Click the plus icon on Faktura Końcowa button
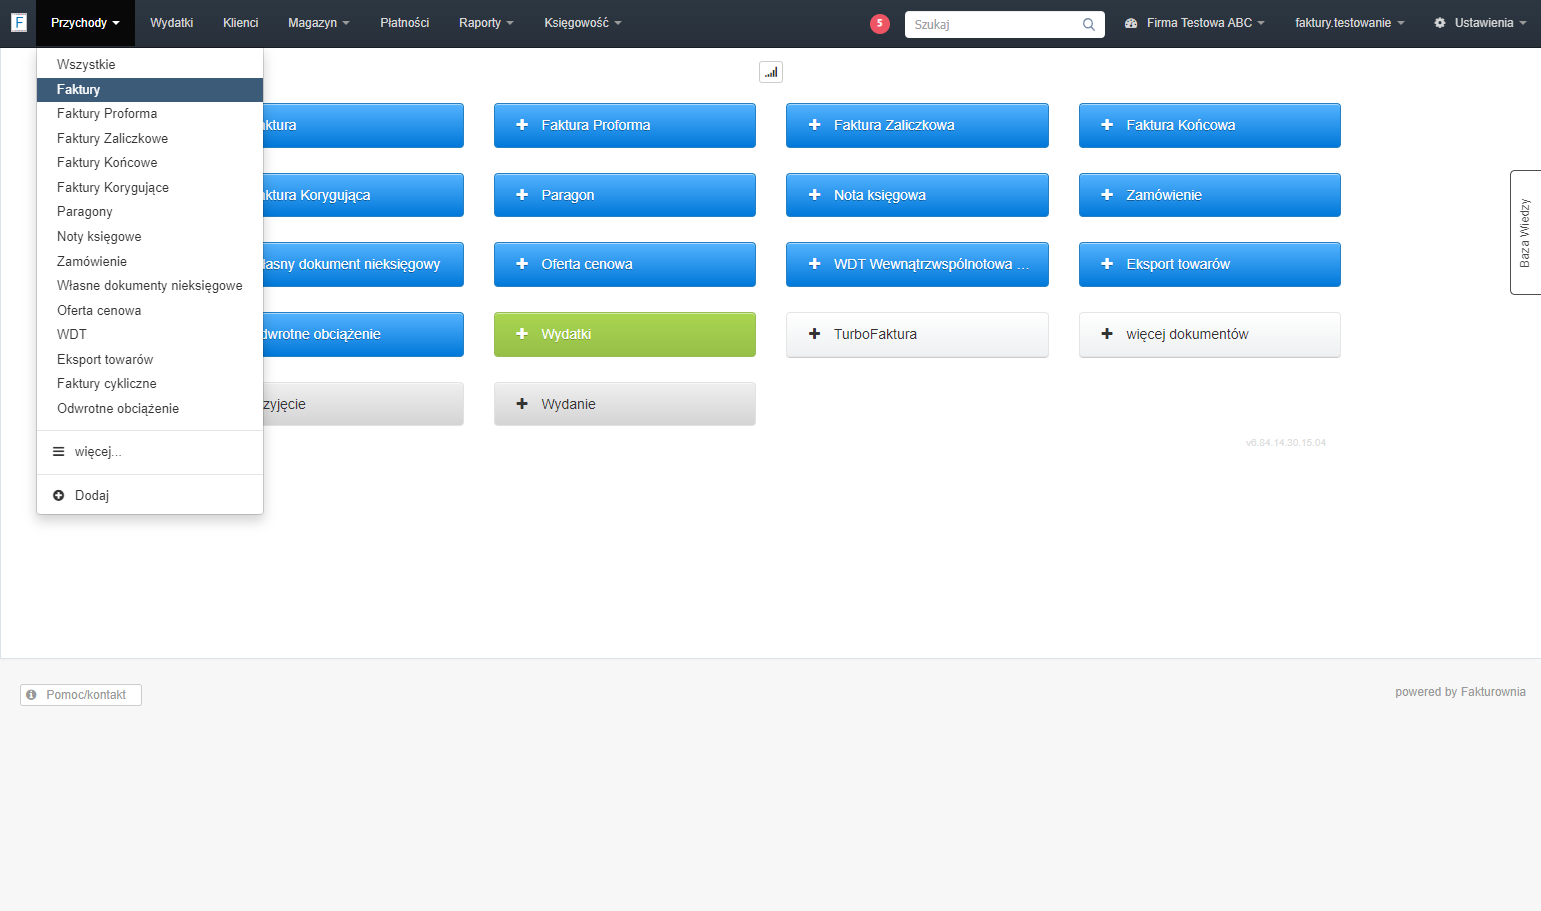This screenshot has height=911, width=1541. point(1107,125)
